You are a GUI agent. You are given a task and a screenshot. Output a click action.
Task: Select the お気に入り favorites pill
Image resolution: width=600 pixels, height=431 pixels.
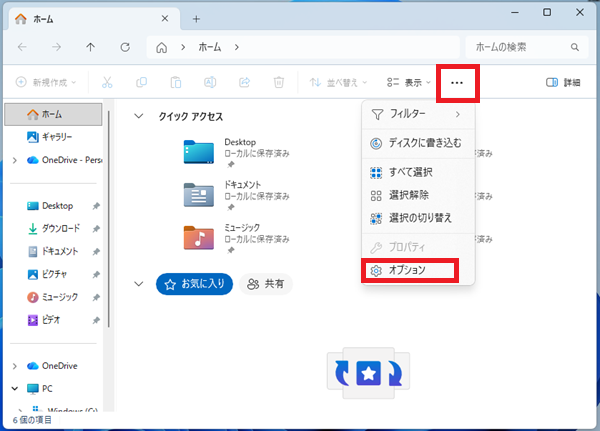pos(195,284)
